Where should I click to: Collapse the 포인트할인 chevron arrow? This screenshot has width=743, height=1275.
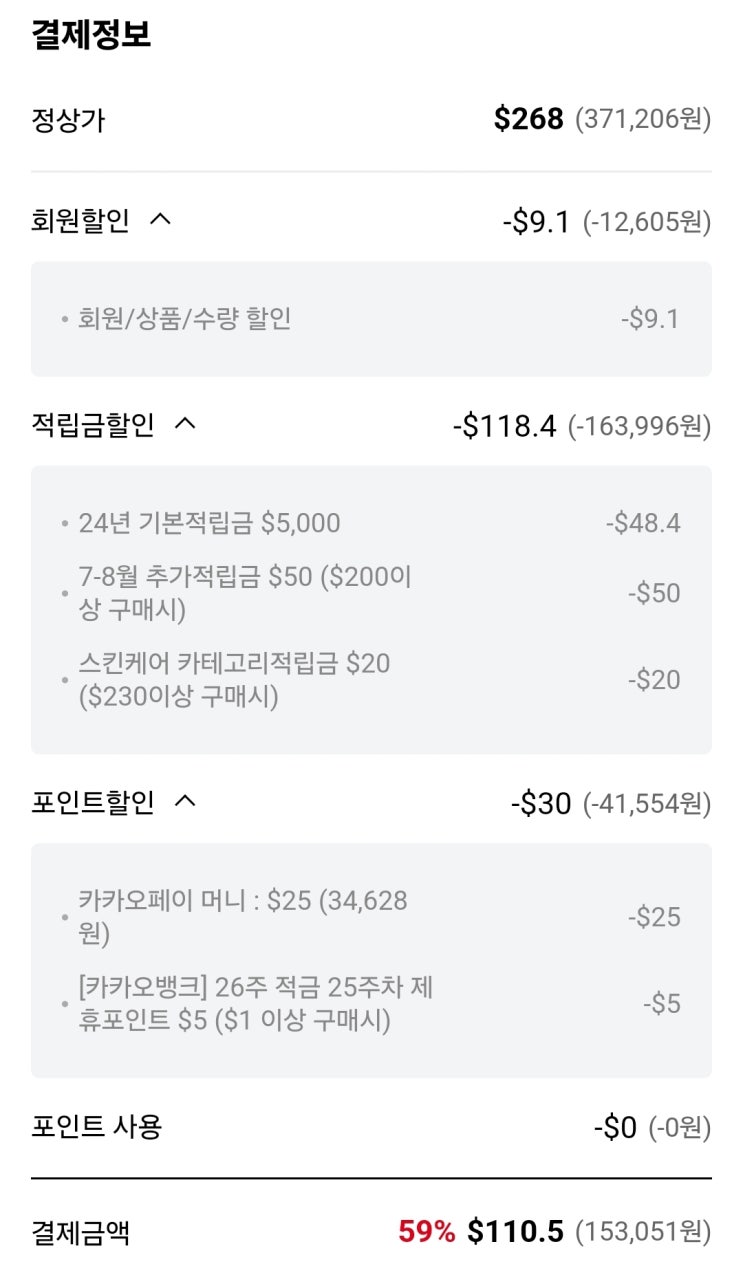[185, 802]
